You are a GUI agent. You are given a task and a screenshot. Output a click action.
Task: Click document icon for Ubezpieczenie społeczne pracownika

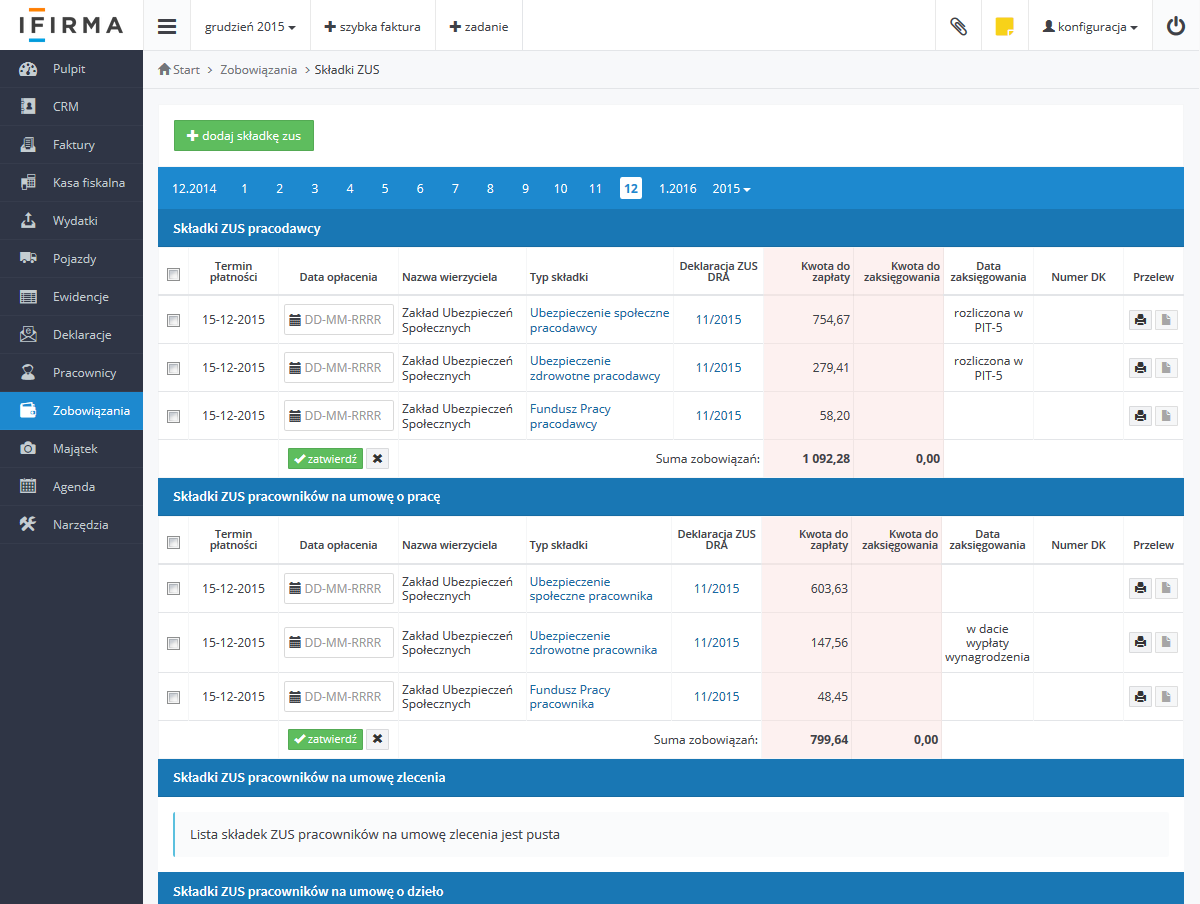click(x=1166, y=589)
